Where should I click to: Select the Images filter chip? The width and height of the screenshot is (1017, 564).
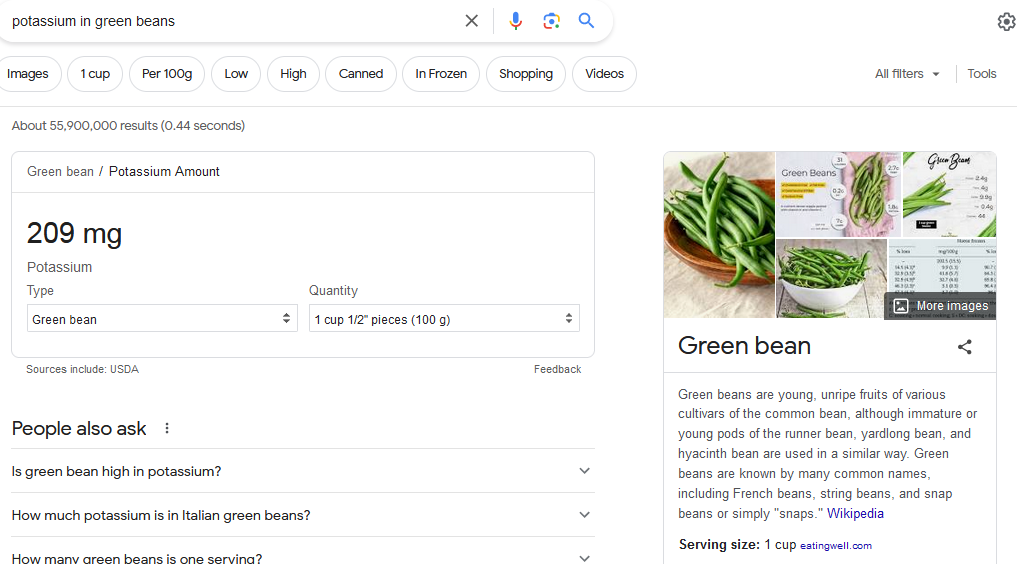(x=27, y=74)
